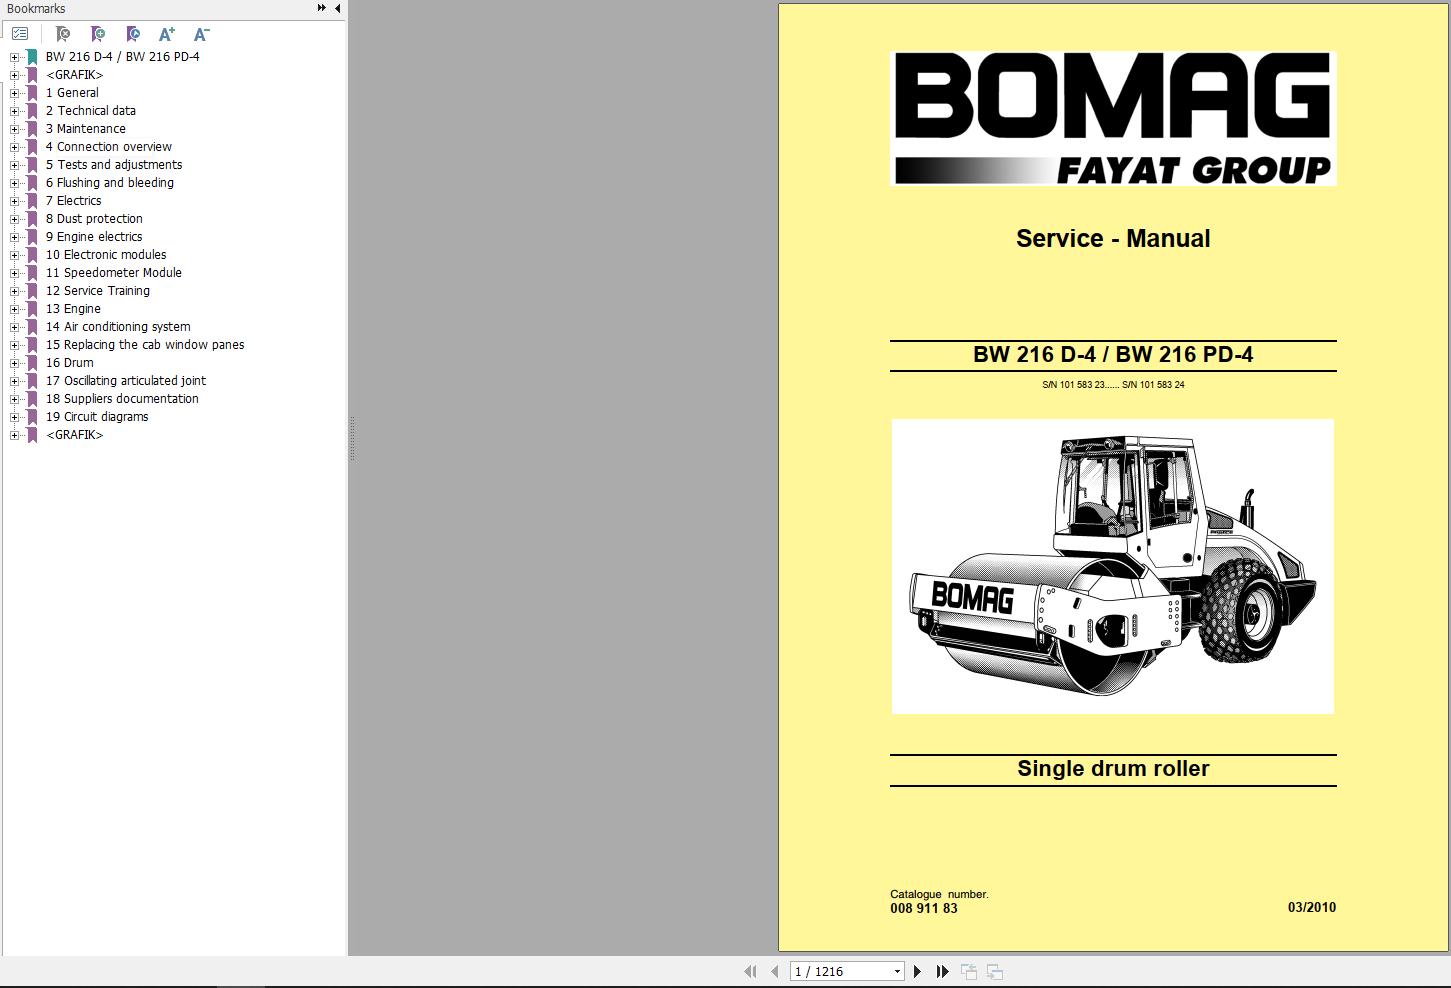The image size is (1451, 988).
Task: Collapse the Bookmarks panel with the arrow
Action: (x=337, y=8)
